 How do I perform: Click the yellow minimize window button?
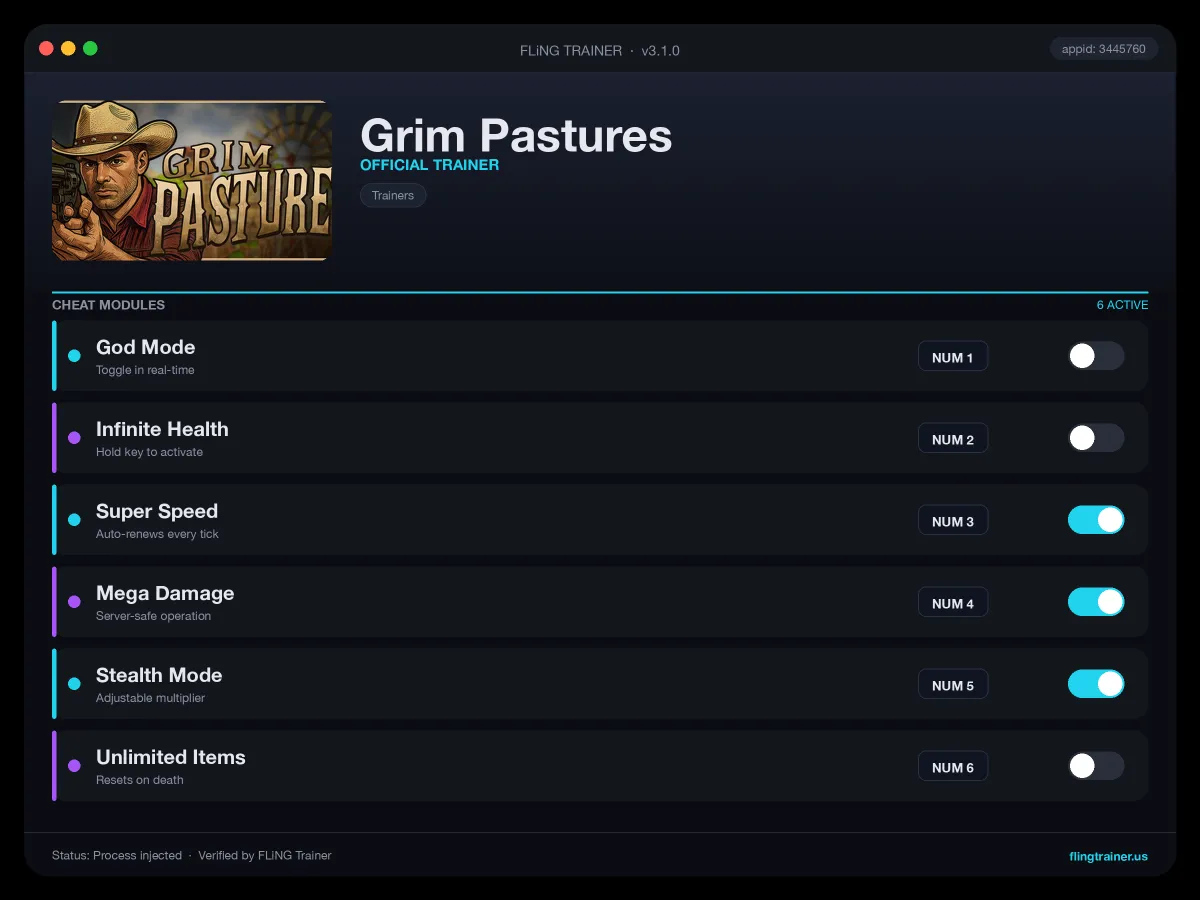[68, 48]
